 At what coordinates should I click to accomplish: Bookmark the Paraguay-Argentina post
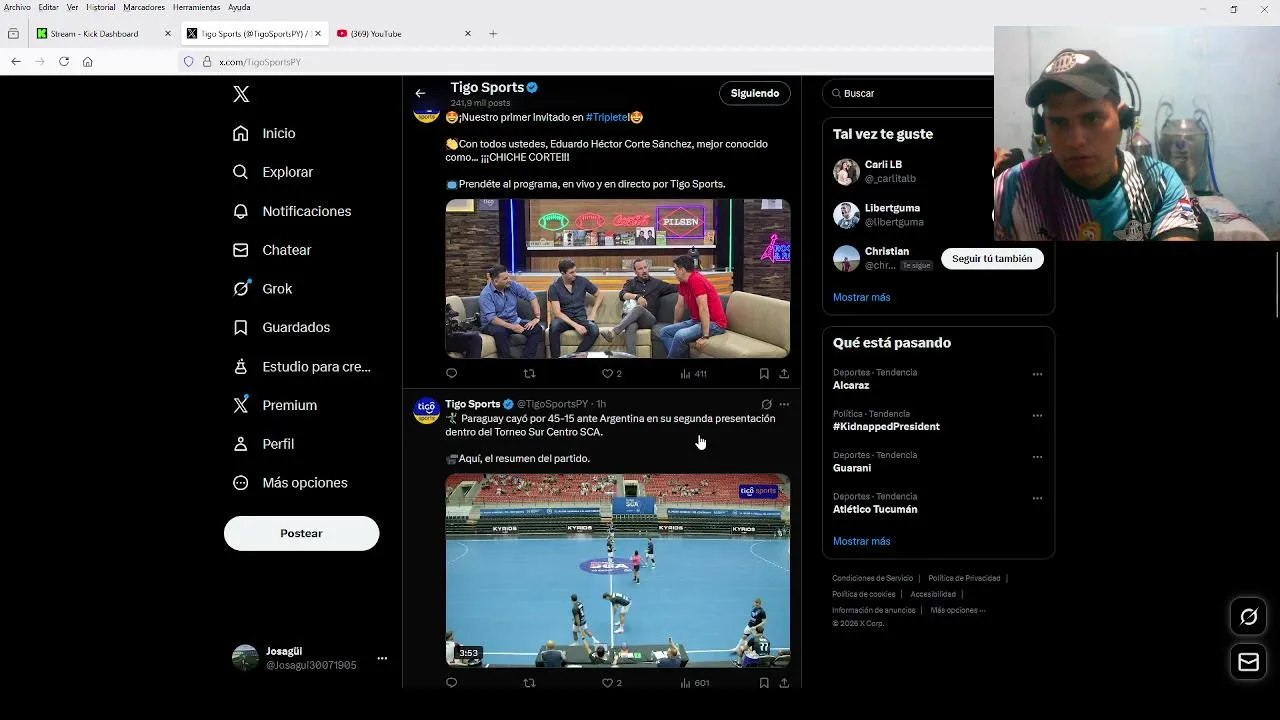coord(764,683)
